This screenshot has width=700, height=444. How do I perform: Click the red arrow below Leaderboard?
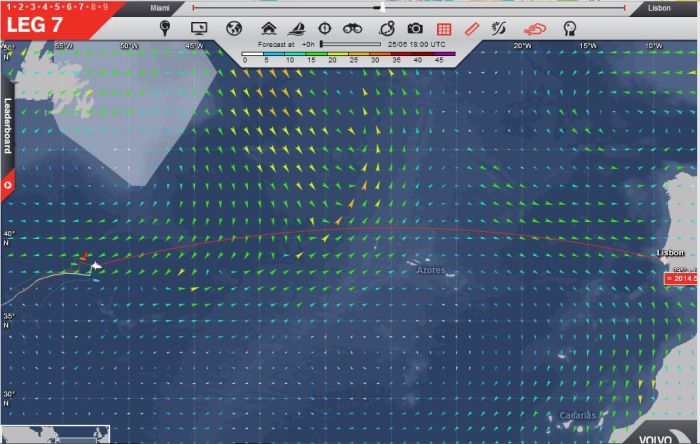7,185
